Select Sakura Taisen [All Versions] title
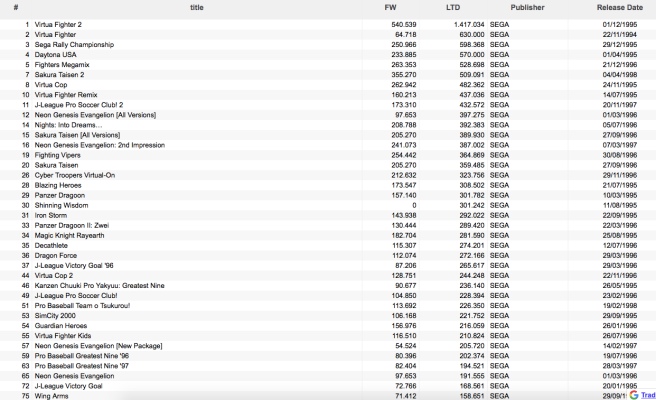 pos(77,135)
